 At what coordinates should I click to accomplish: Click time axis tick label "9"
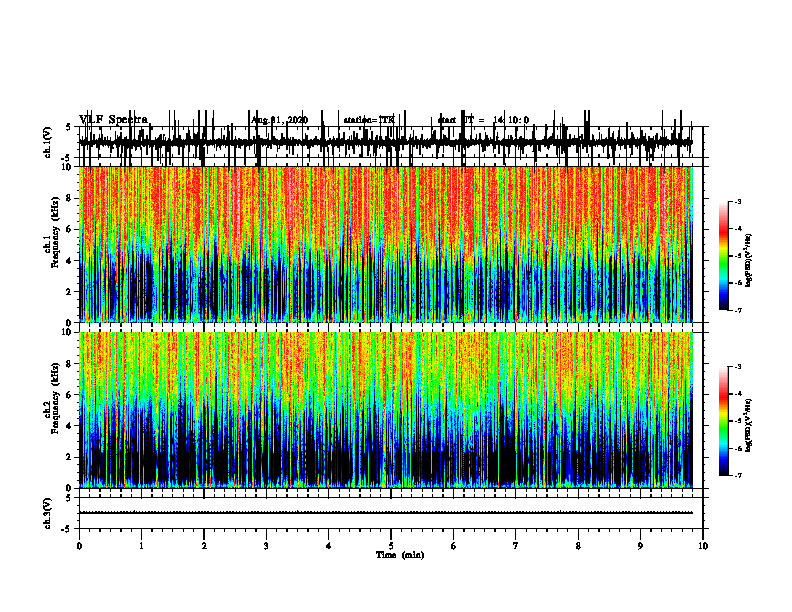pyautogui.click(x=640, y=546)
